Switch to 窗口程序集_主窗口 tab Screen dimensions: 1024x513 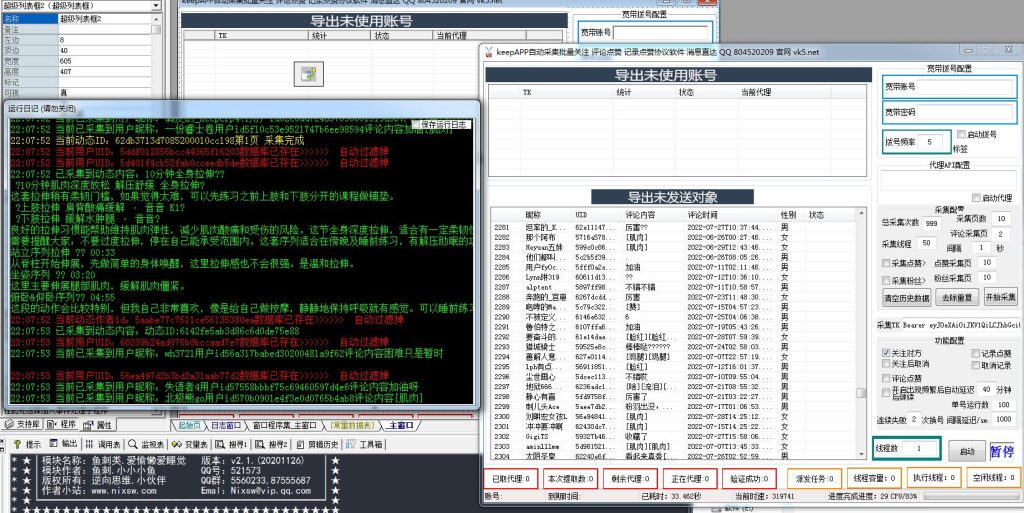pyautogui.click(x=284, y=426)
